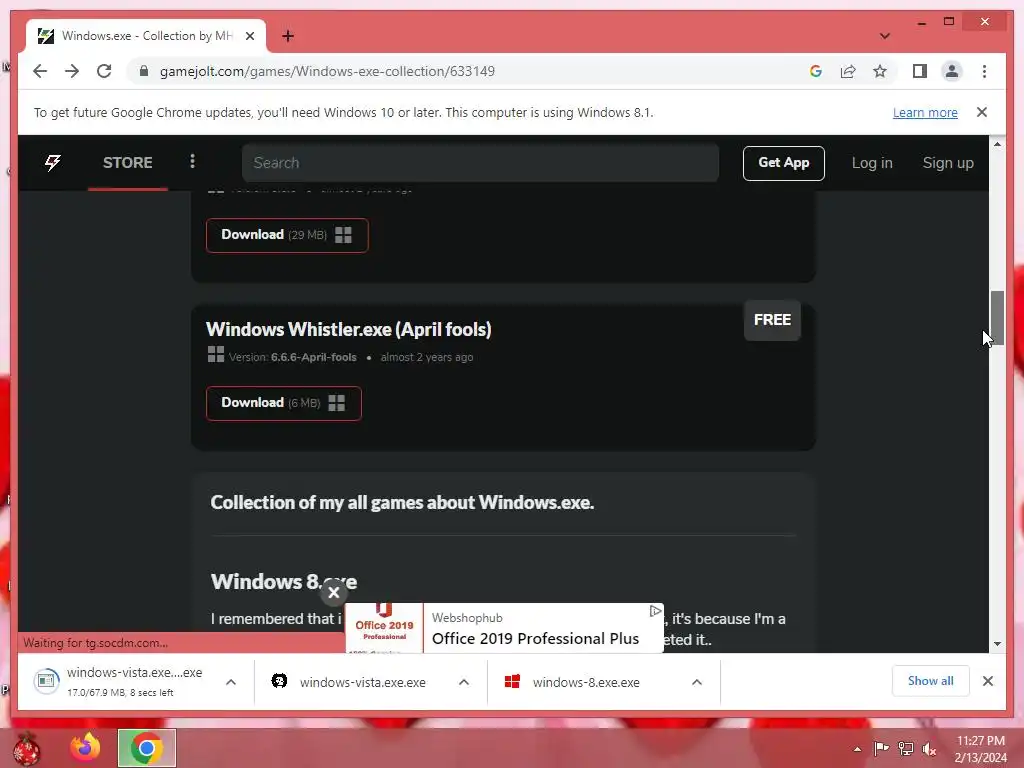Download Windows Whistler.exe 6 MB package

pyautogui.click(x=283, y=403)
